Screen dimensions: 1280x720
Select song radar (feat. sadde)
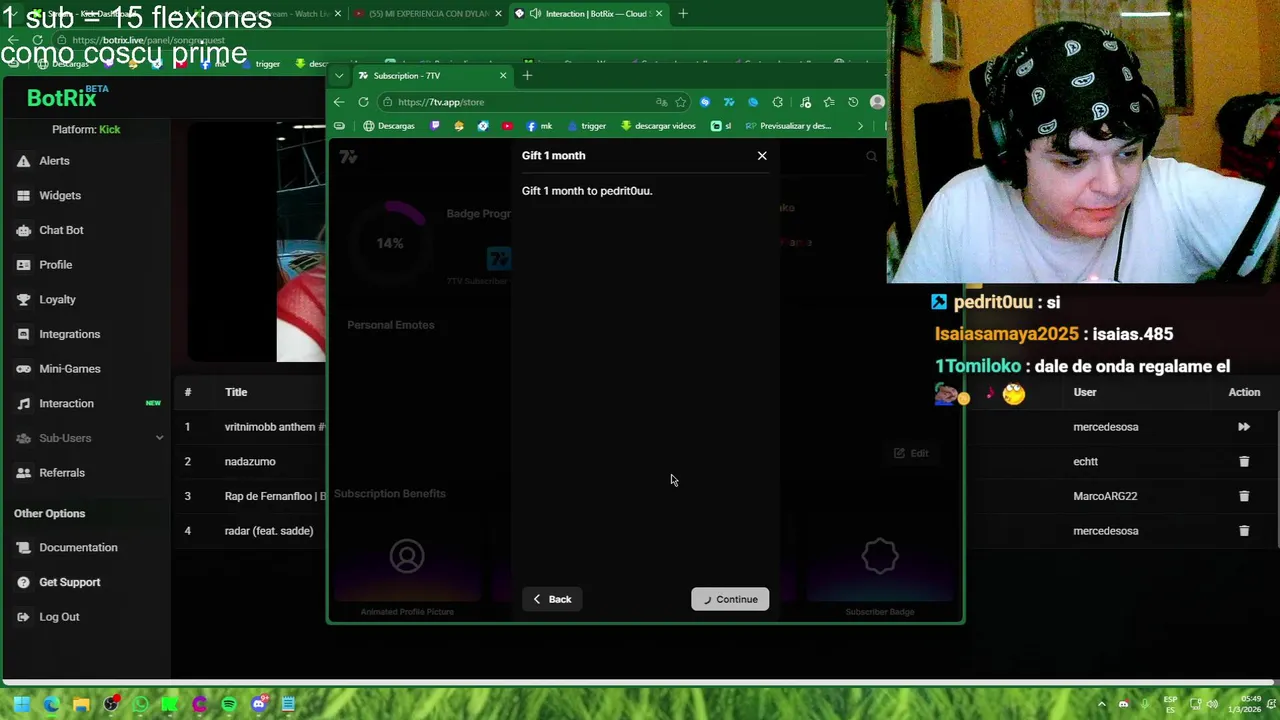pos(269,531)
